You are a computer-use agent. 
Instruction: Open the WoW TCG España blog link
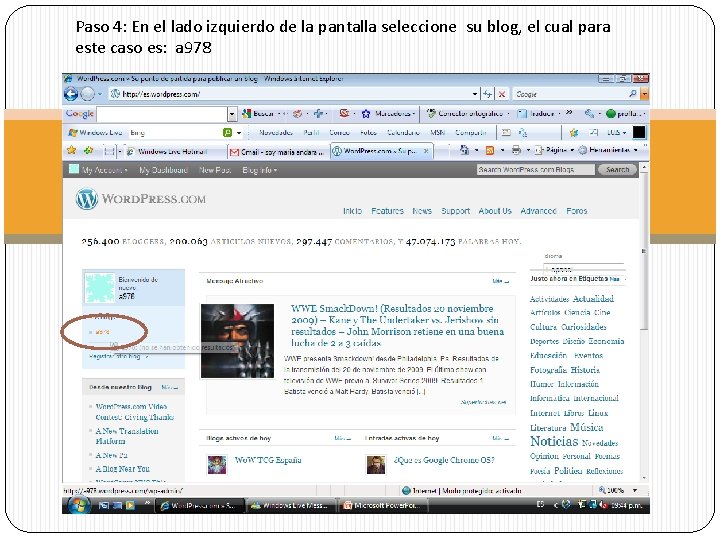click(x=268, y=460)
